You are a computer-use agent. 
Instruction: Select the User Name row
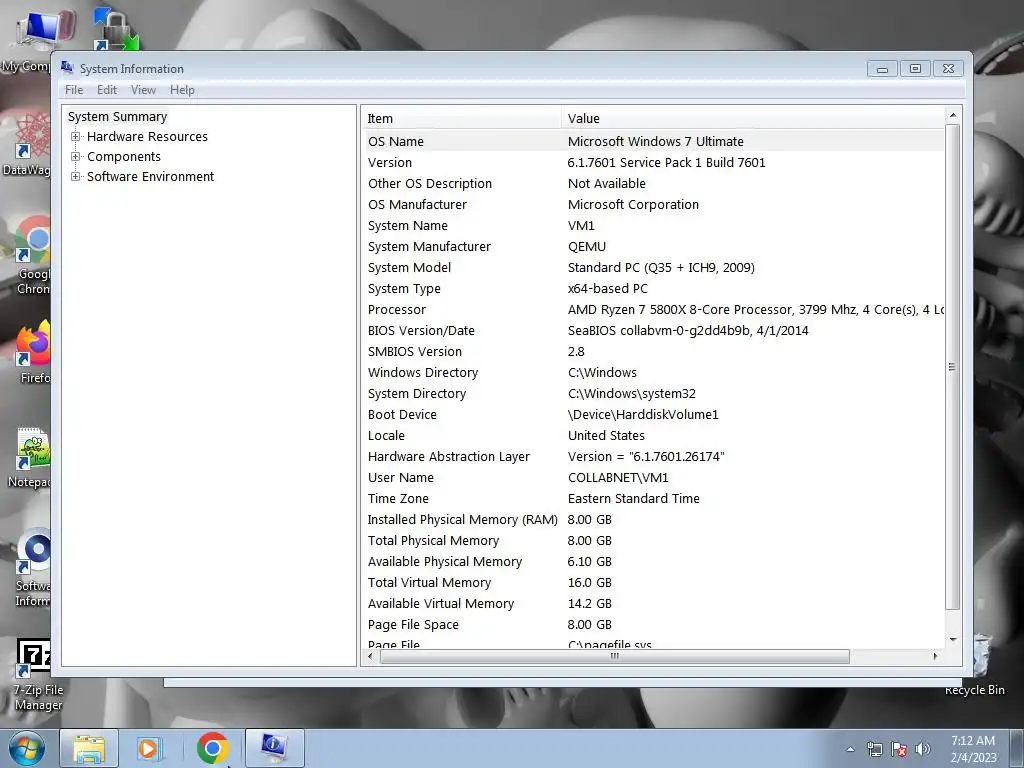[653, 477]
